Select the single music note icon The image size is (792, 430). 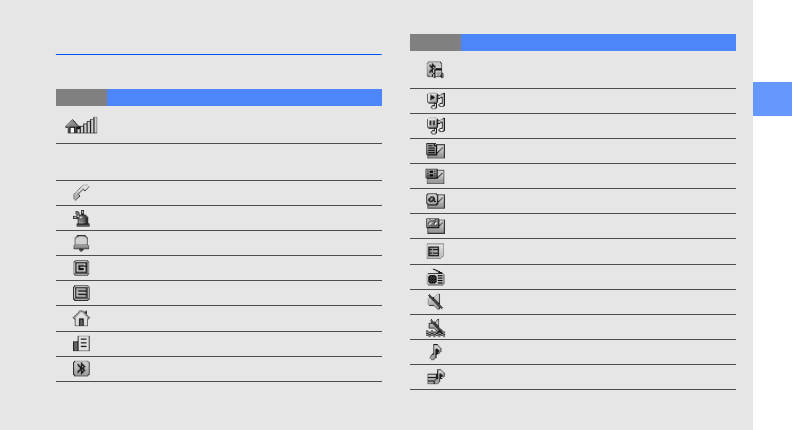click(435, 352)
